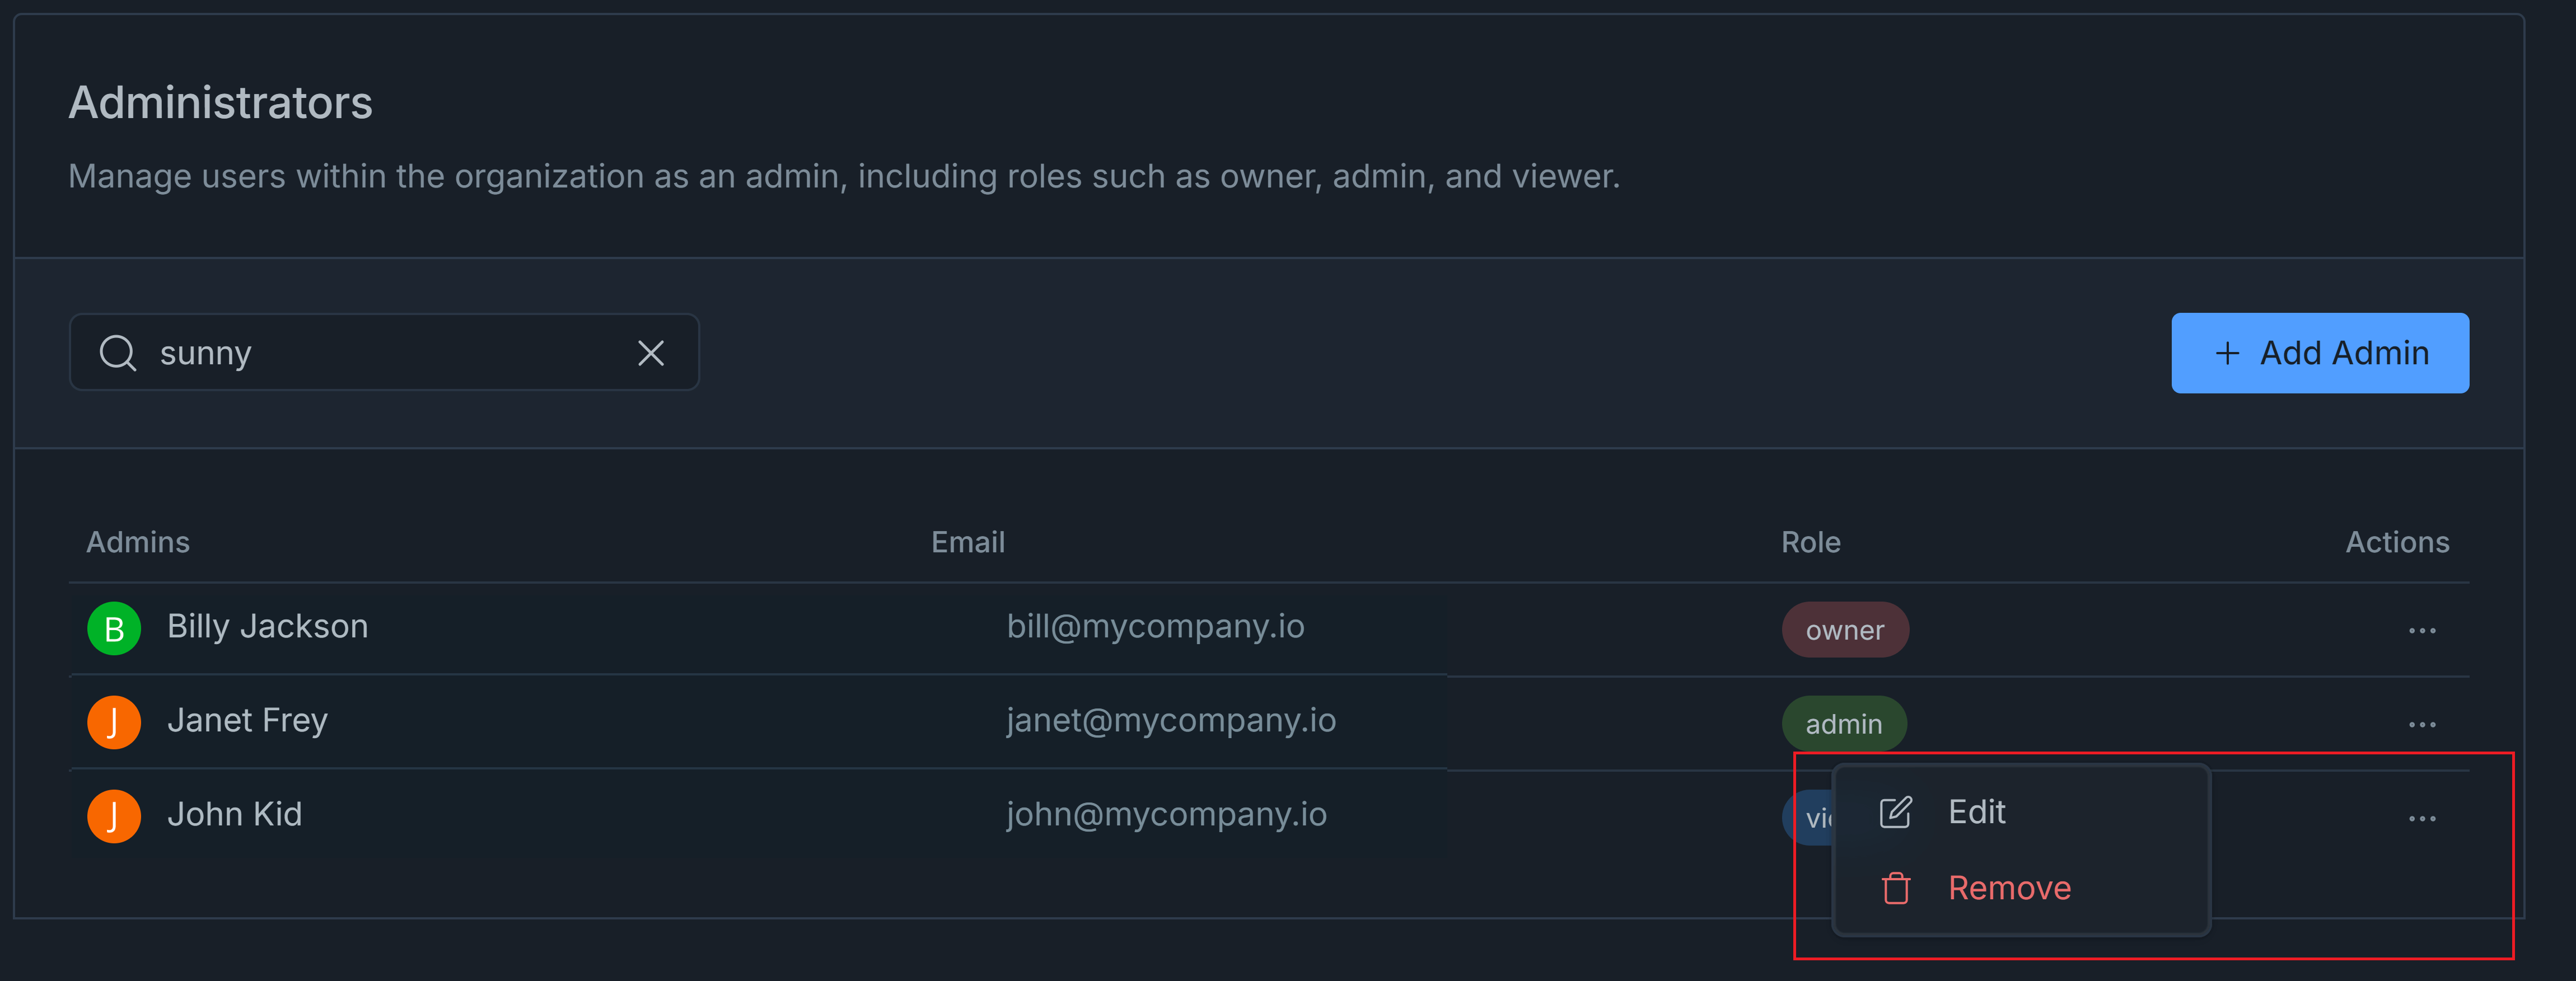Click the pencil edit icon
The width and height of the screenshot is (2576, 981).
click(1896, 812)
